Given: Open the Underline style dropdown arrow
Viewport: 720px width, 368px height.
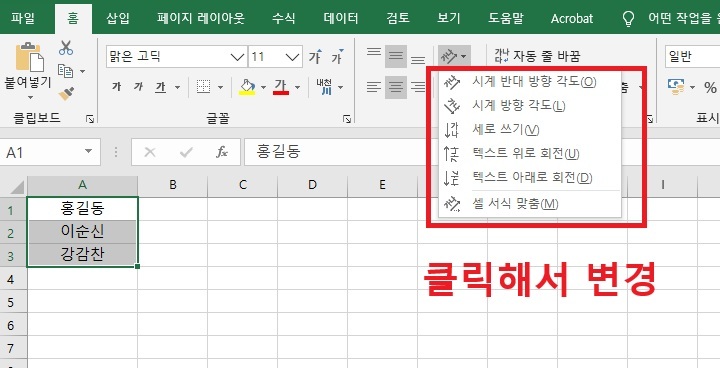Looking at the screenshot, I should point(177,87).
